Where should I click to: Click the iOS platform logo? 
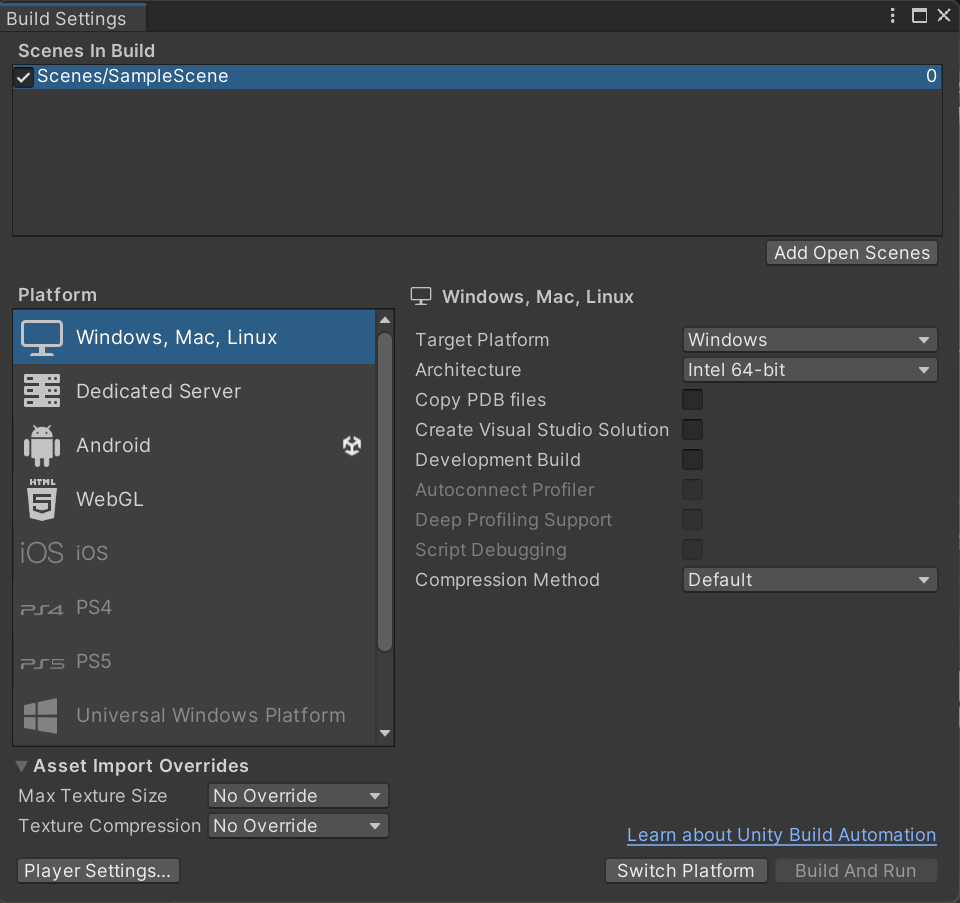coord(42,553)
